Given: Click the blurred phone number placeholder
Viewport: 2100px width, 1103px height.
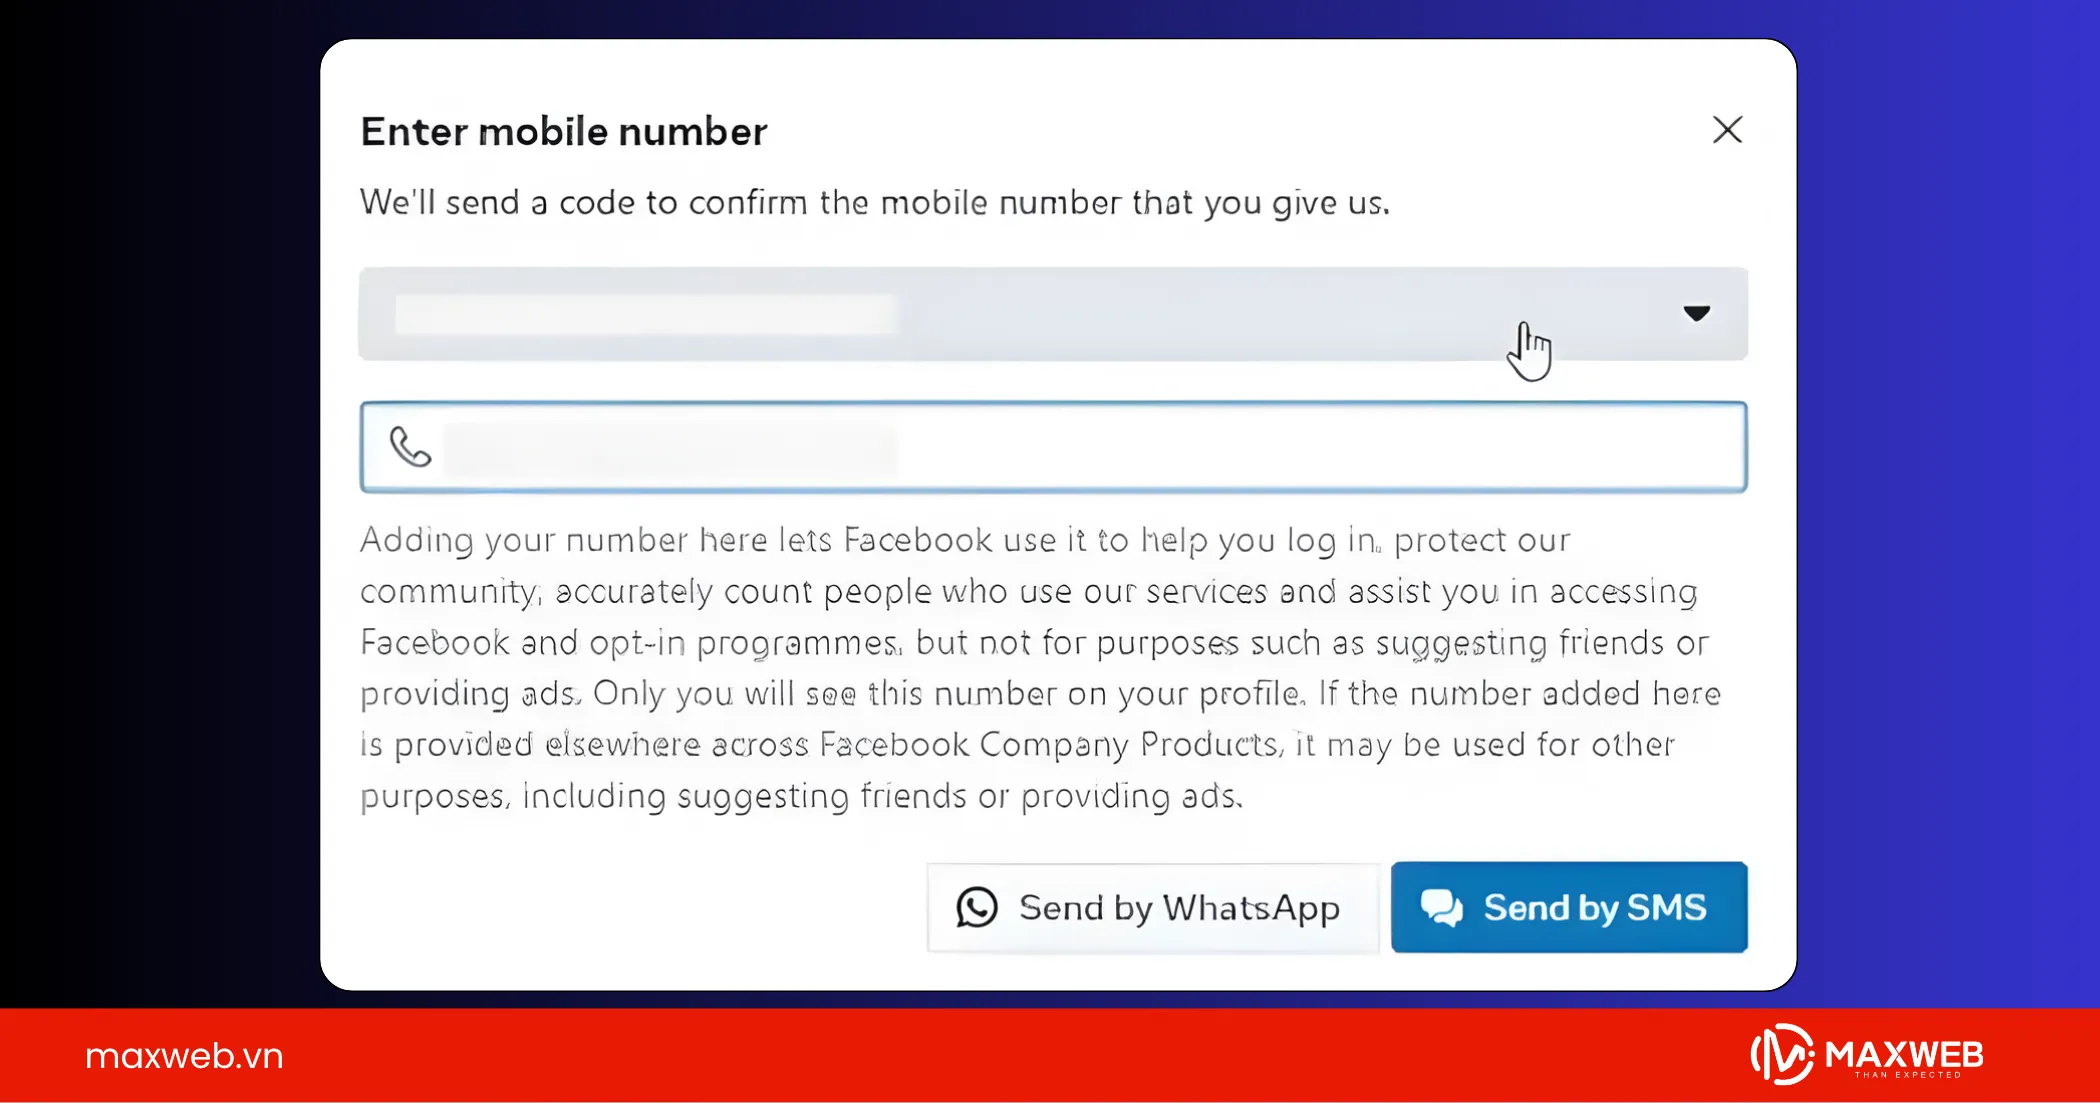Looking at the screenshot, I should pos(670,448).
